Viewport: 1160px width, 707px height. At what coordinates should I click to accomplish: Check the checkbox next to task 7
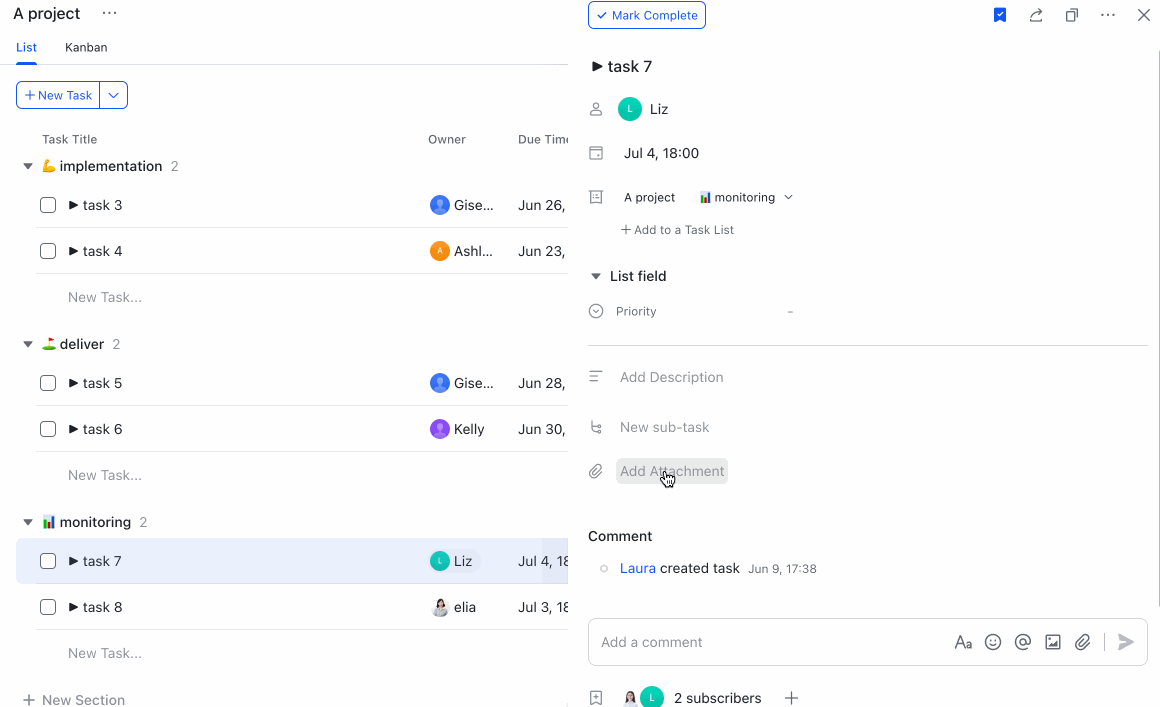click(47, 561)
